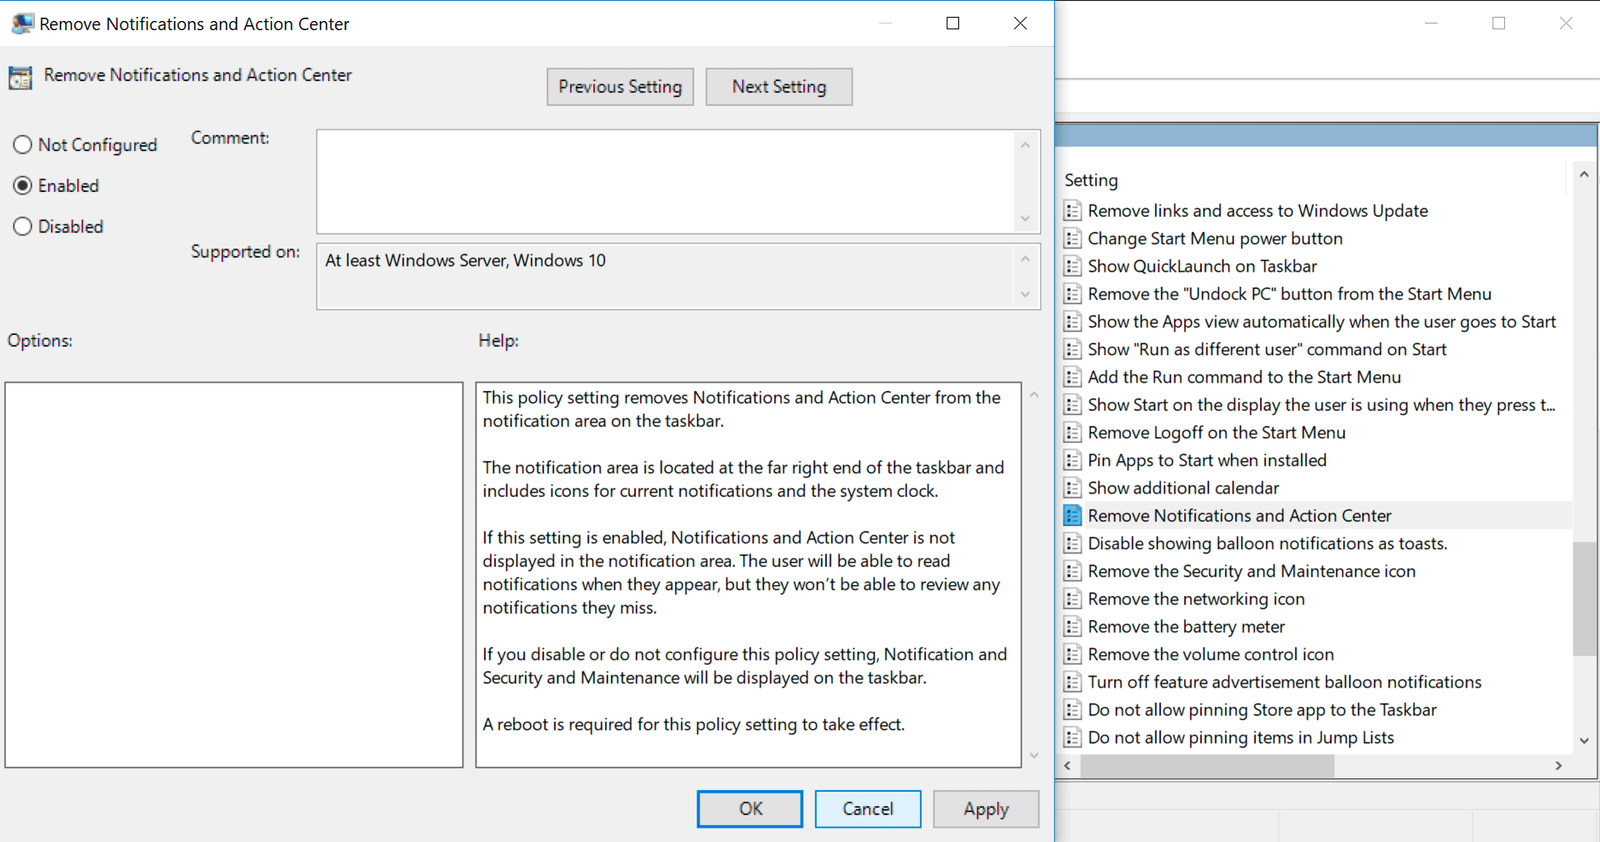Select the Not Configured radio button
This screenshot has width=1600, height=842.
22,145
